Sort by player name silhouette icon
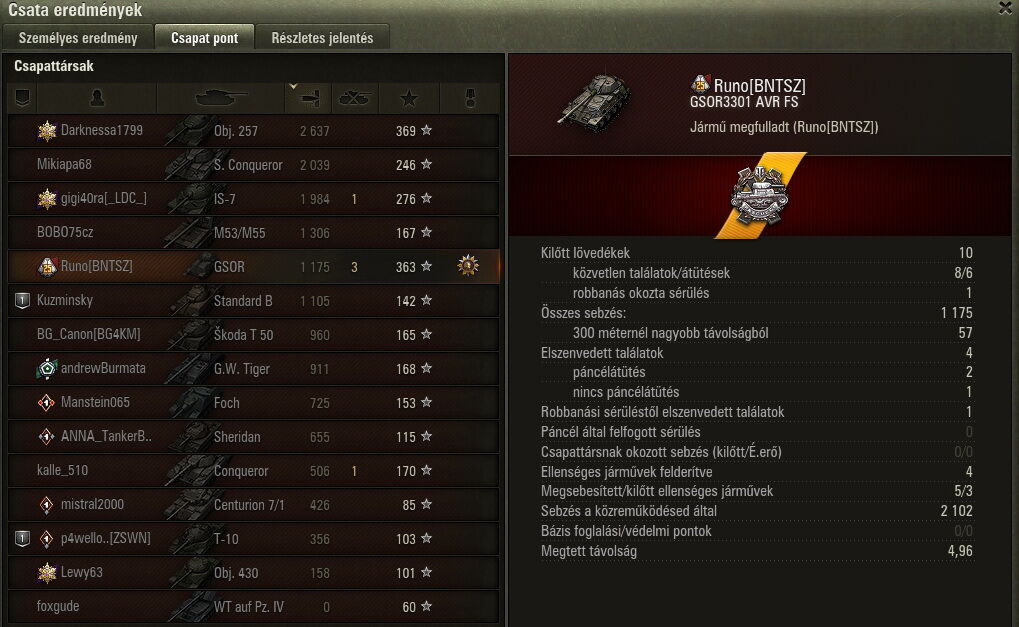Image resolution: width=1019 pixels, height=627 pixels. click(97, 98)
